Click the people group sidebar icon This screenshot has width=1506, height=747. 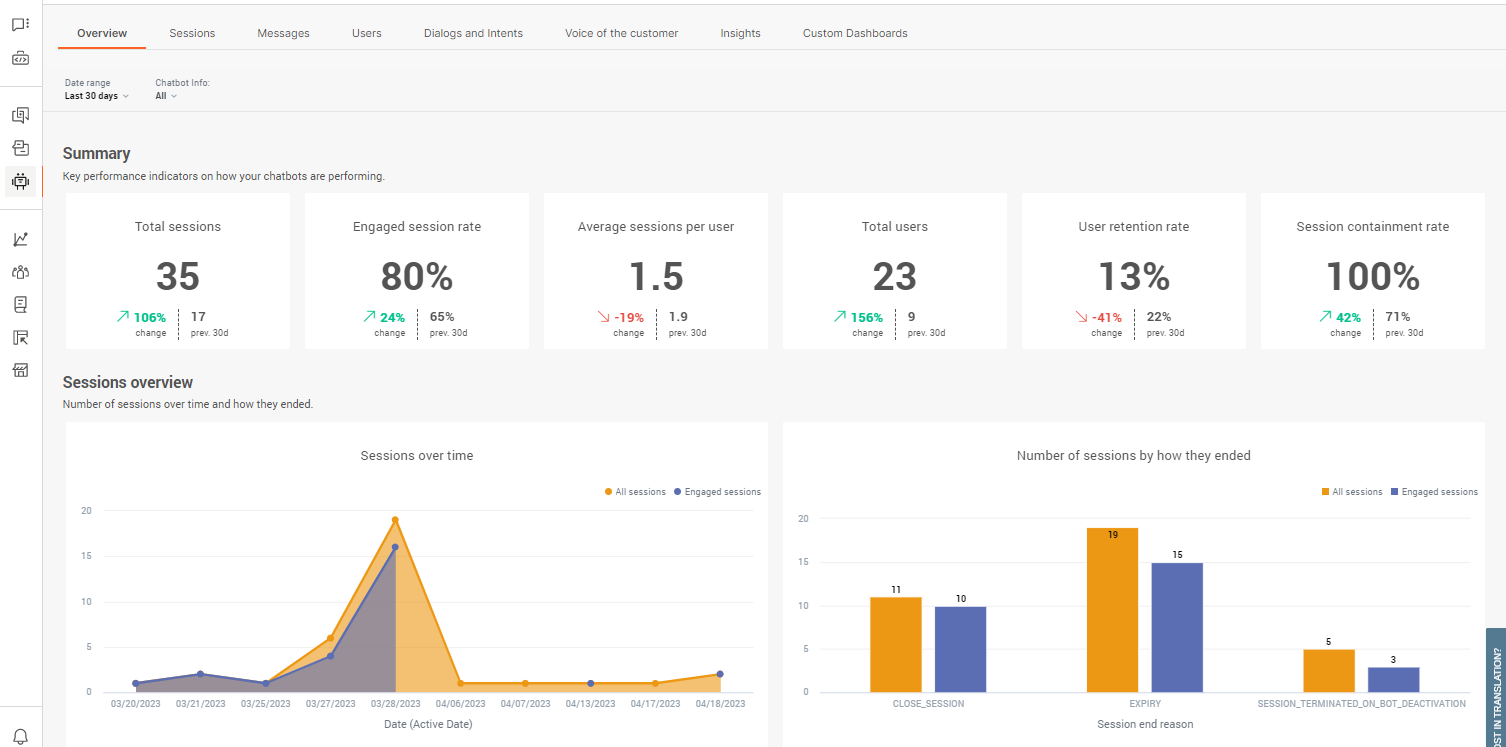(x=20, y=272)
